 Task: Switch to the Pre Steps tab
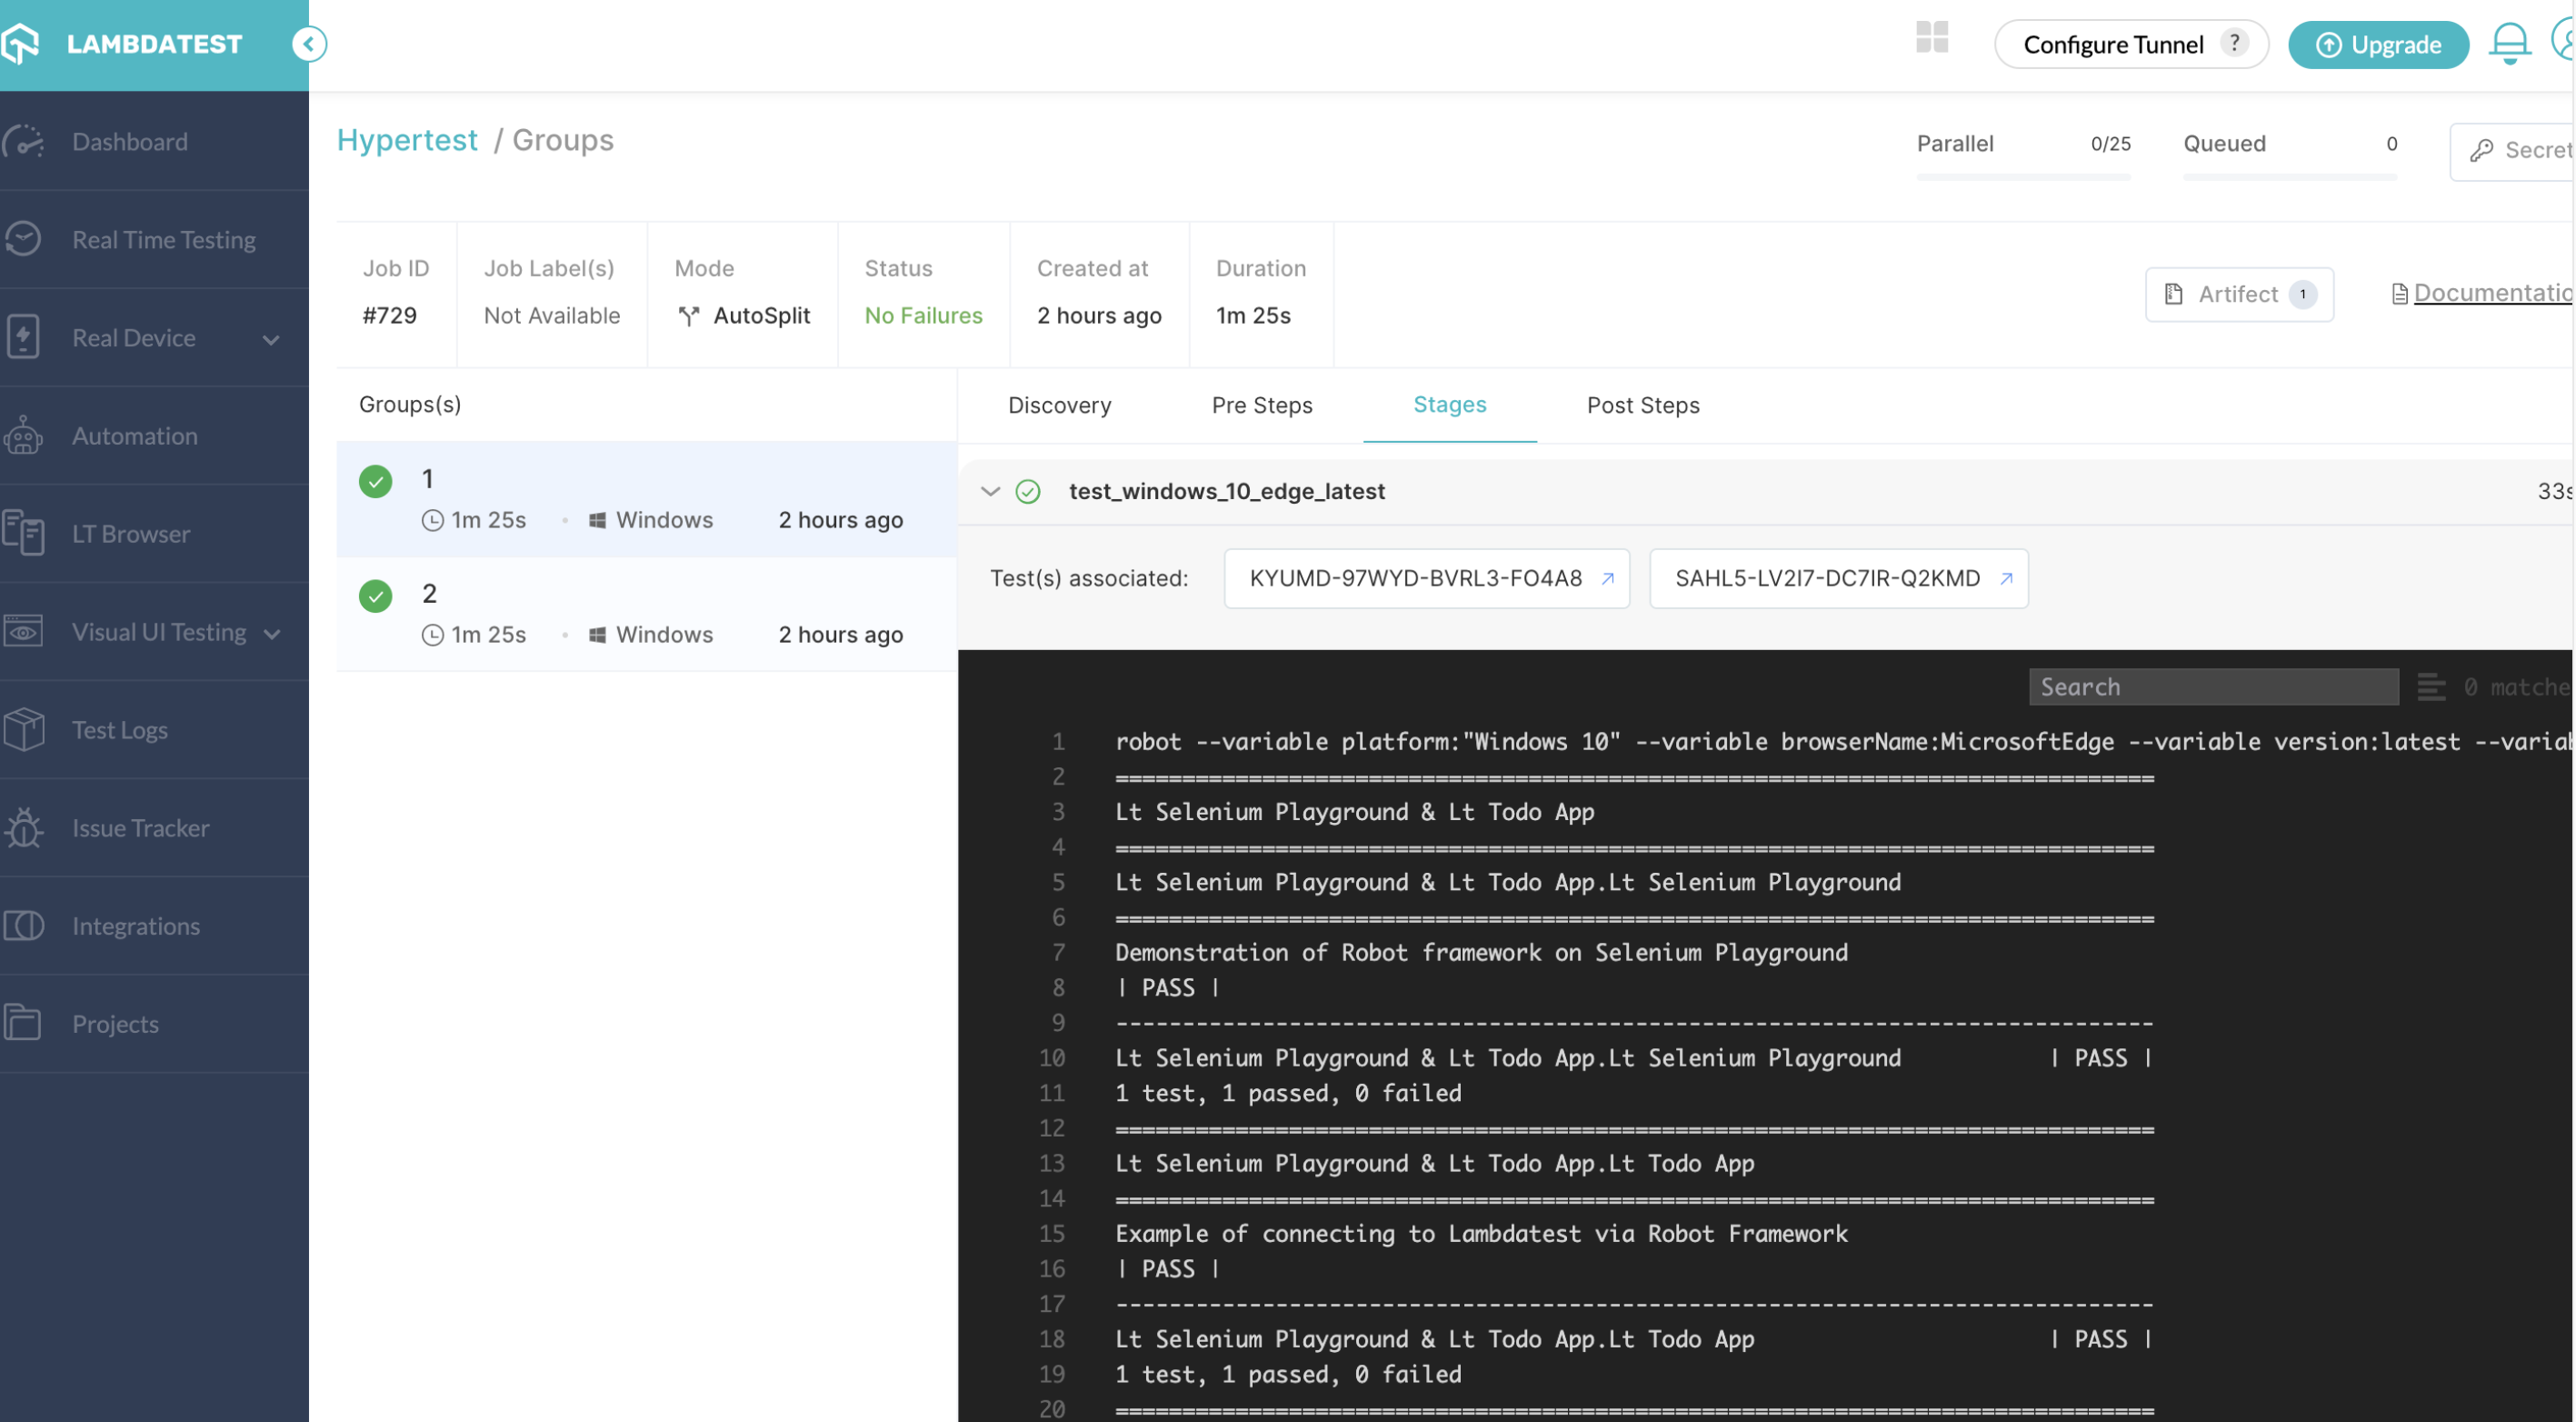[1261, 405]
